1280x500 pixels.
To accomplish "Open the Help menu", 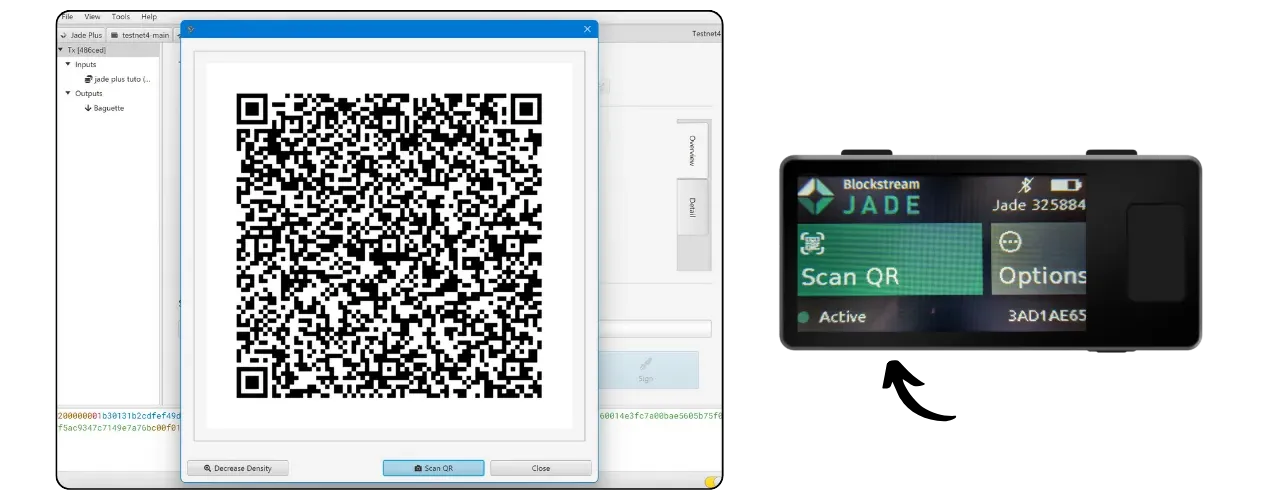I will [x=149, y=17].
